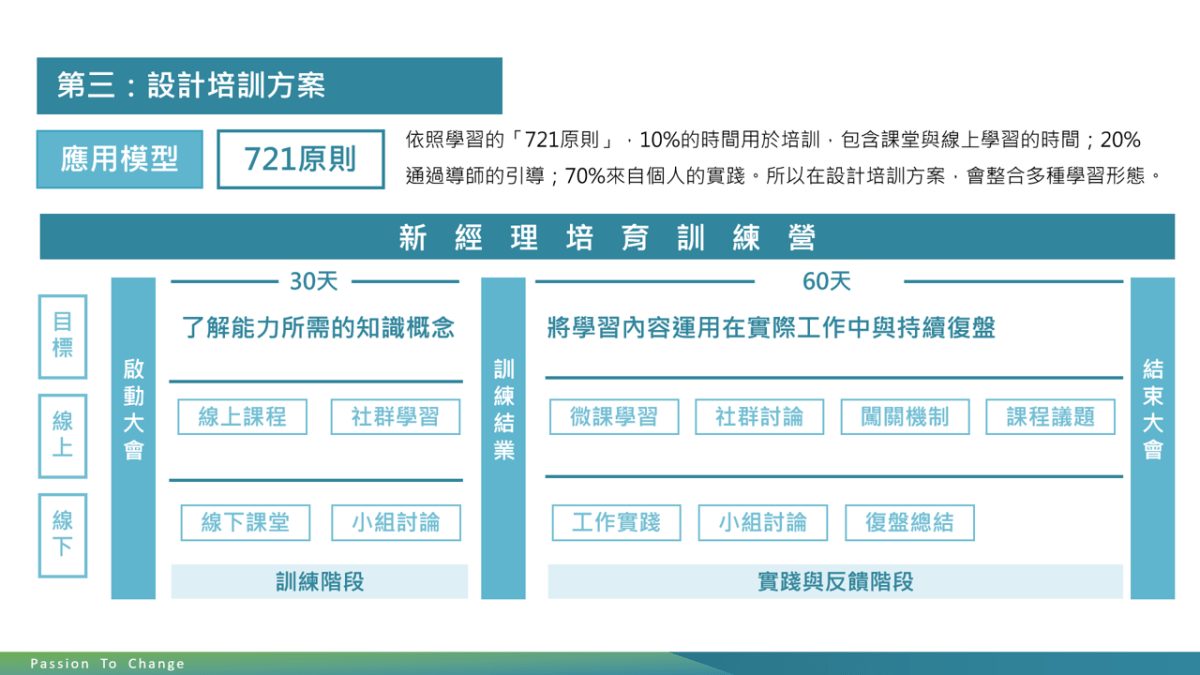Click the 目標 row label

click(62, 336)
